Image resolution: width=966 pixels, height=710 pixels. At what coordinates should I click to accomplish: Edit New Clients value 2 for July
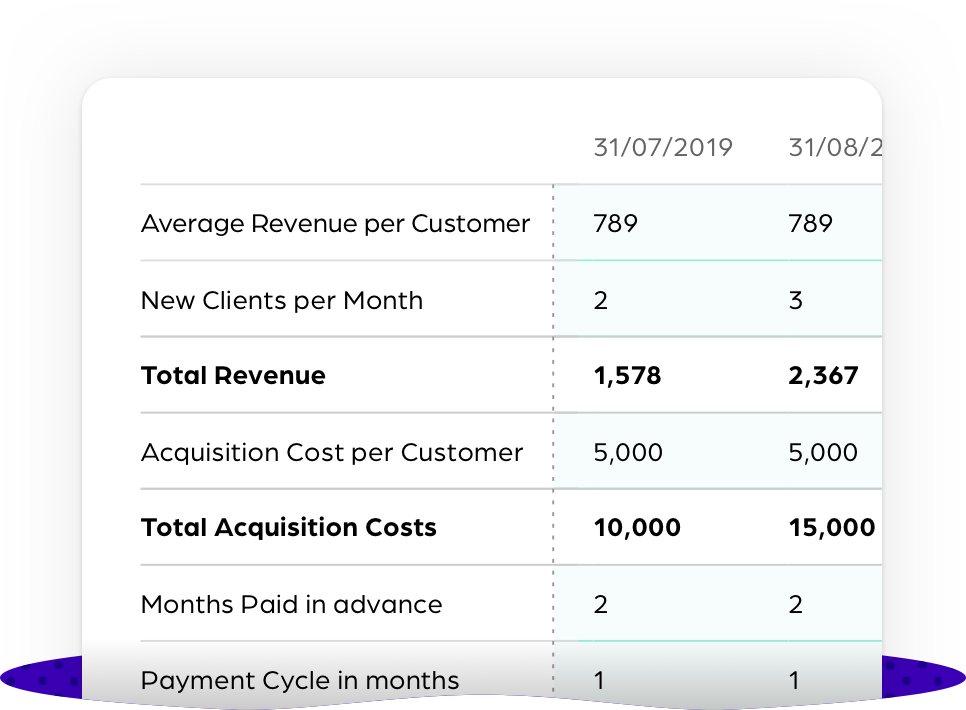pos(601,300)
